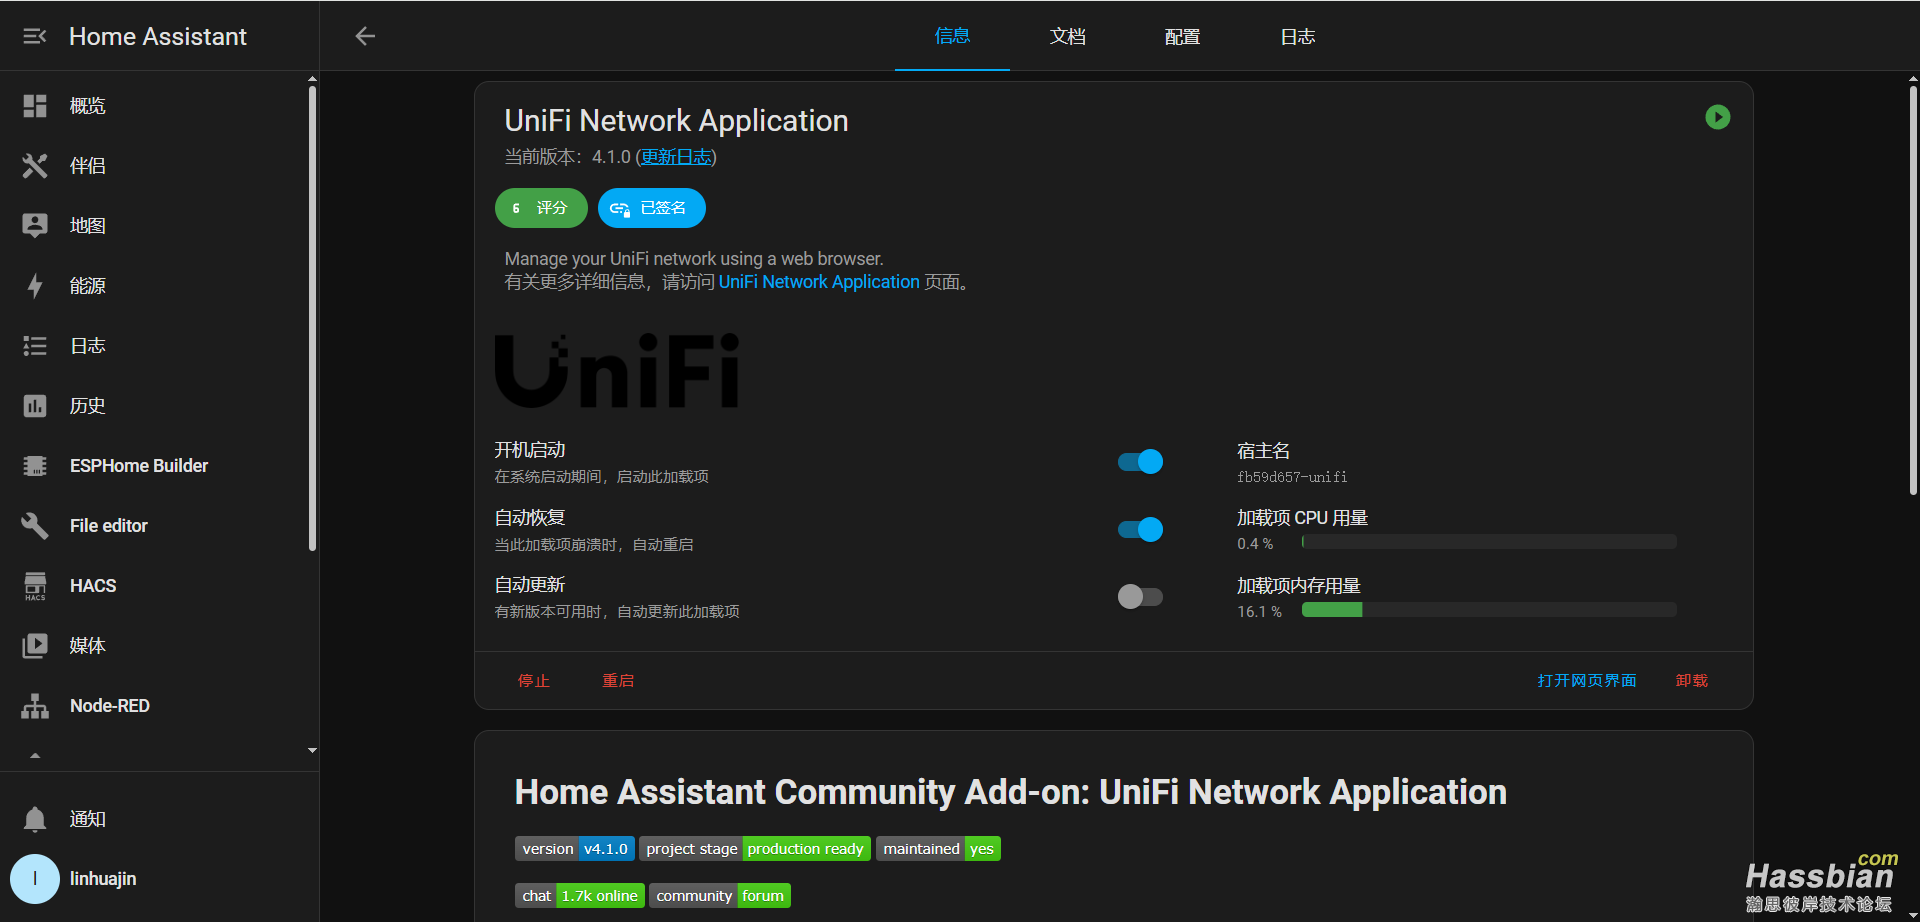This screenshot has width=1920, height=922.
Task: Click the maintained yes badge
Action: pos(938,849)
